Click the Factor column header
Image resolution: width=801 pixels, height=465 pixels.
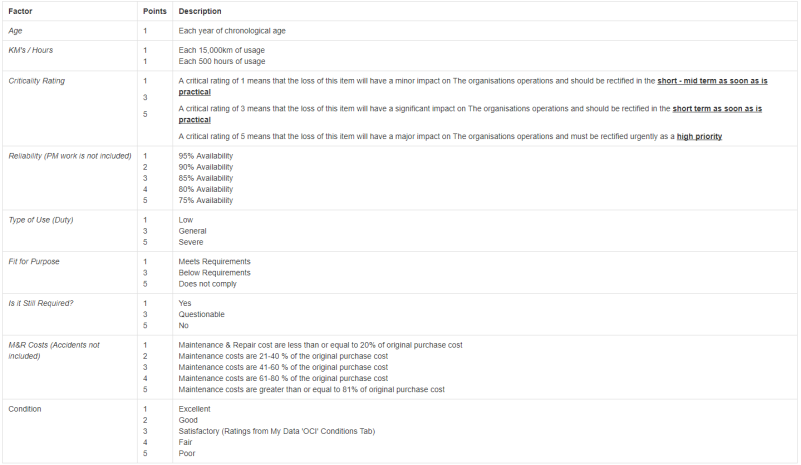[x=20, y=11]
